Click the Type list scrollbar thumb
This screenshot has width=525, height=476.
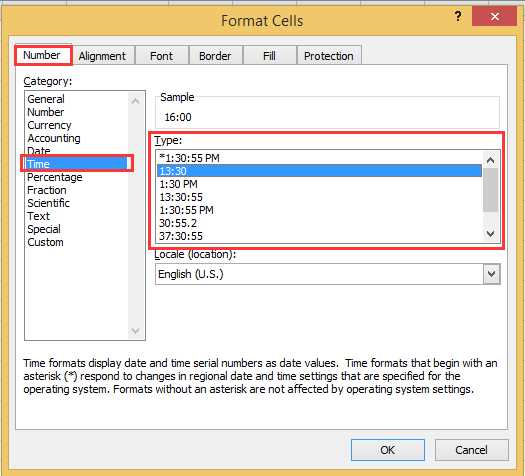coord(491,190)
